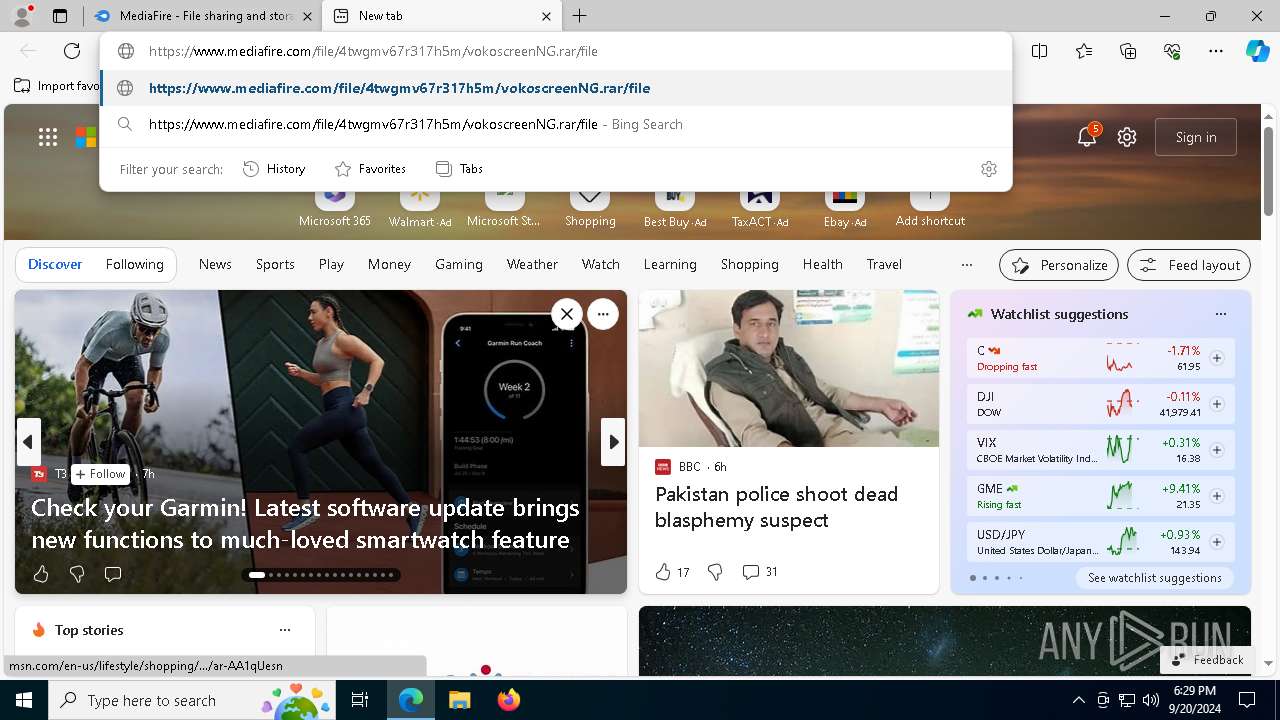Click the address bar URL field
The image size is (1280, 720).
coord(556,51)
